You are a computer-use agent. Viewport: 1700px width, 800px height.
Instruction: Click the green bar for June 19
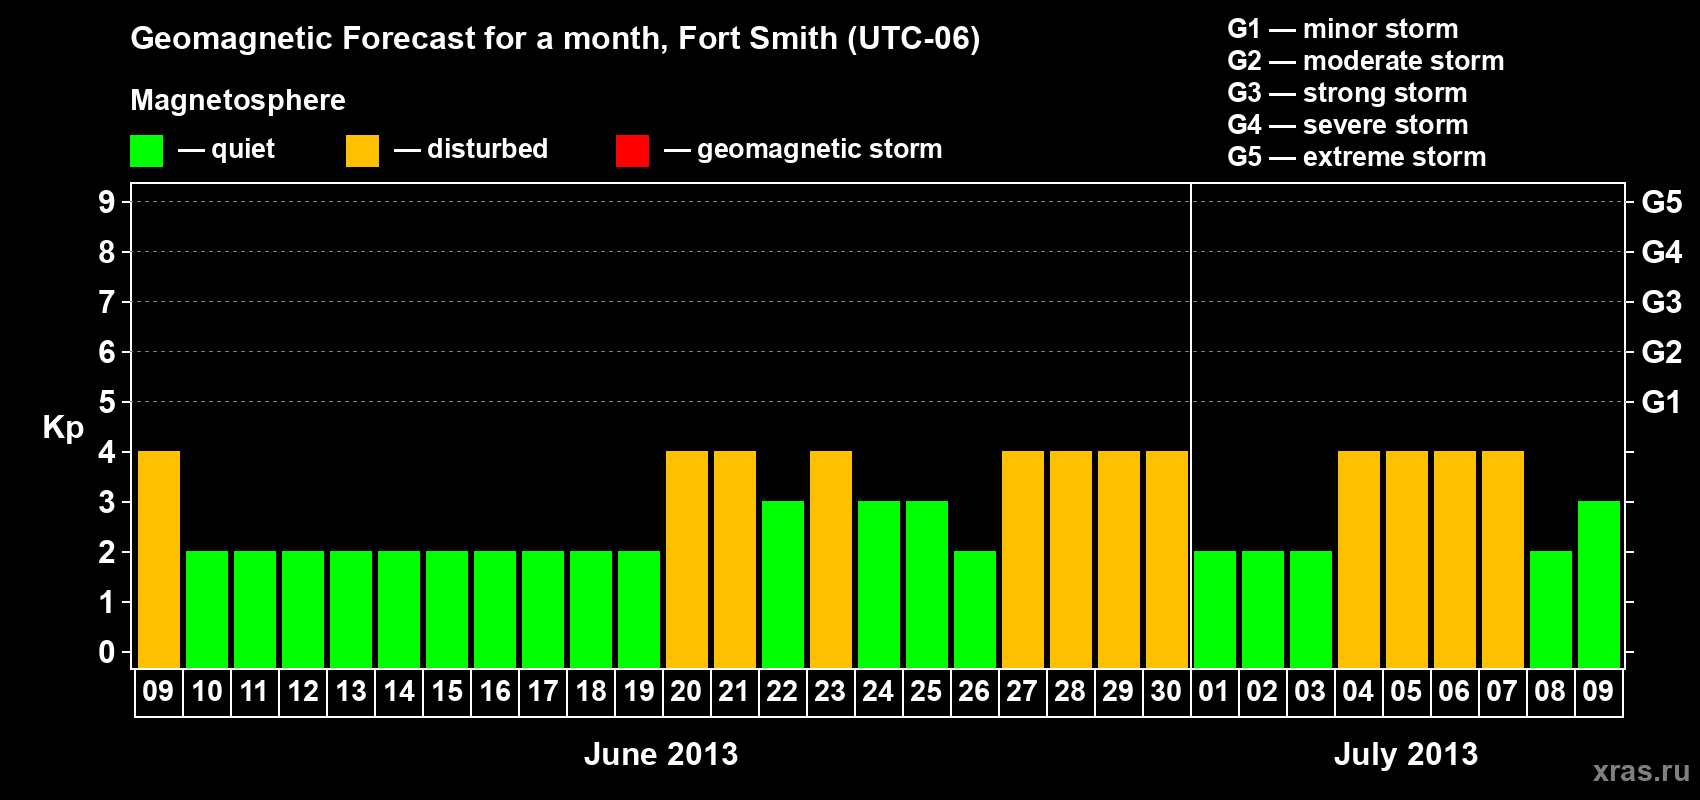(x=639, y=610)
